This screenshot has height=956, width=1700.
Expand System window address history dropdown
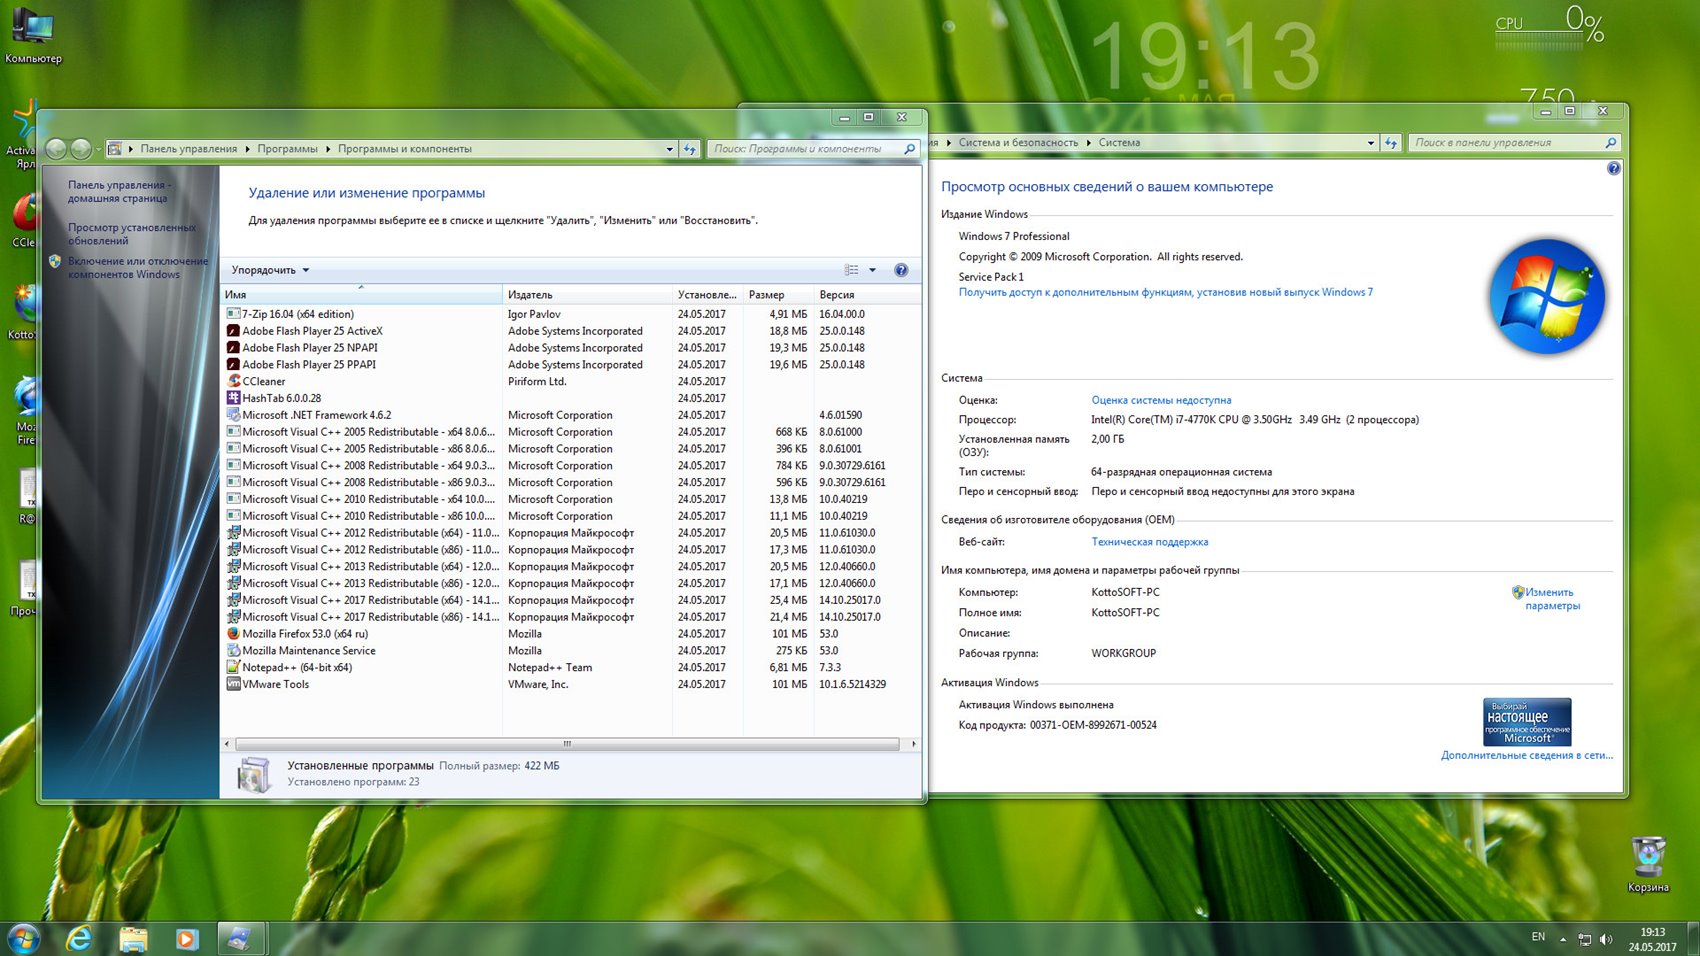1370,143
